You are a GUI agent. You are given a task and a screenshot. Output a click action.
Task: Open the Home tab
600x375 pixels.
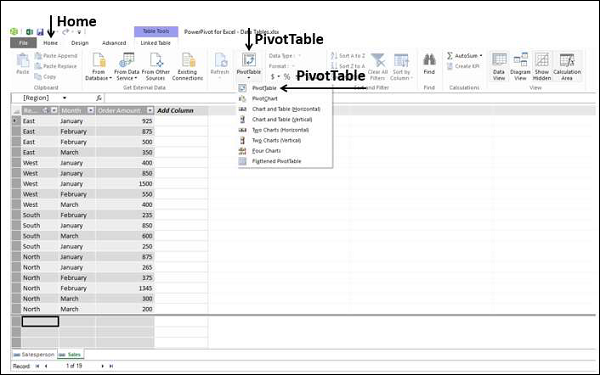pyautogui.click(x=51, y=43)
